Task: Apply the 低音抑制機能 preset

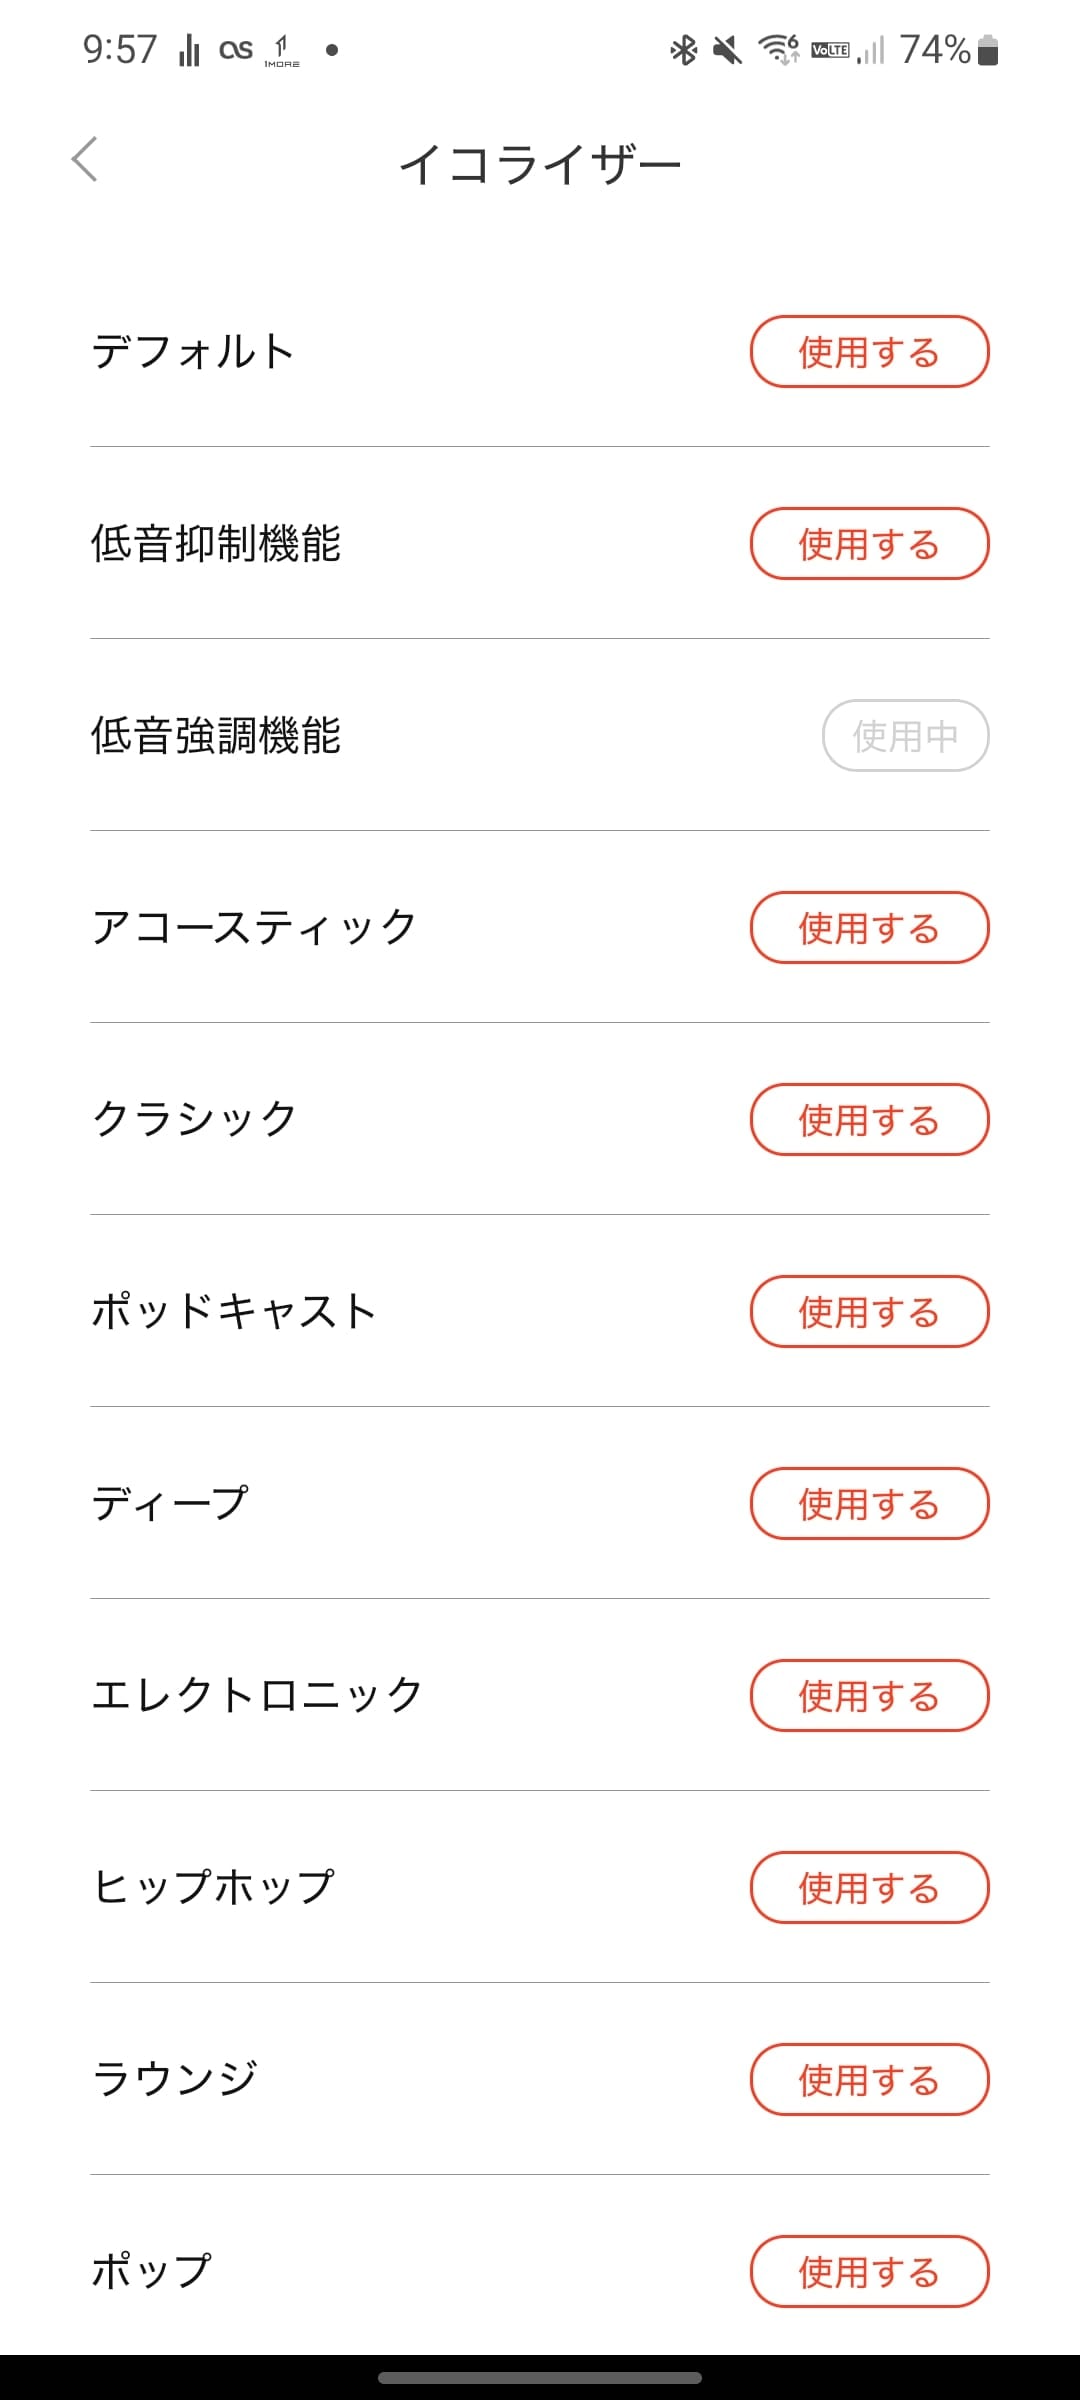Action: point(869,544)
